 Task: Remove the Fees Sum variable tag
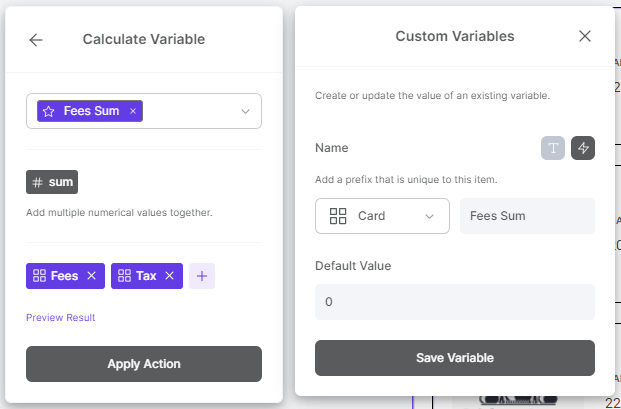click(x=133, y=111)
